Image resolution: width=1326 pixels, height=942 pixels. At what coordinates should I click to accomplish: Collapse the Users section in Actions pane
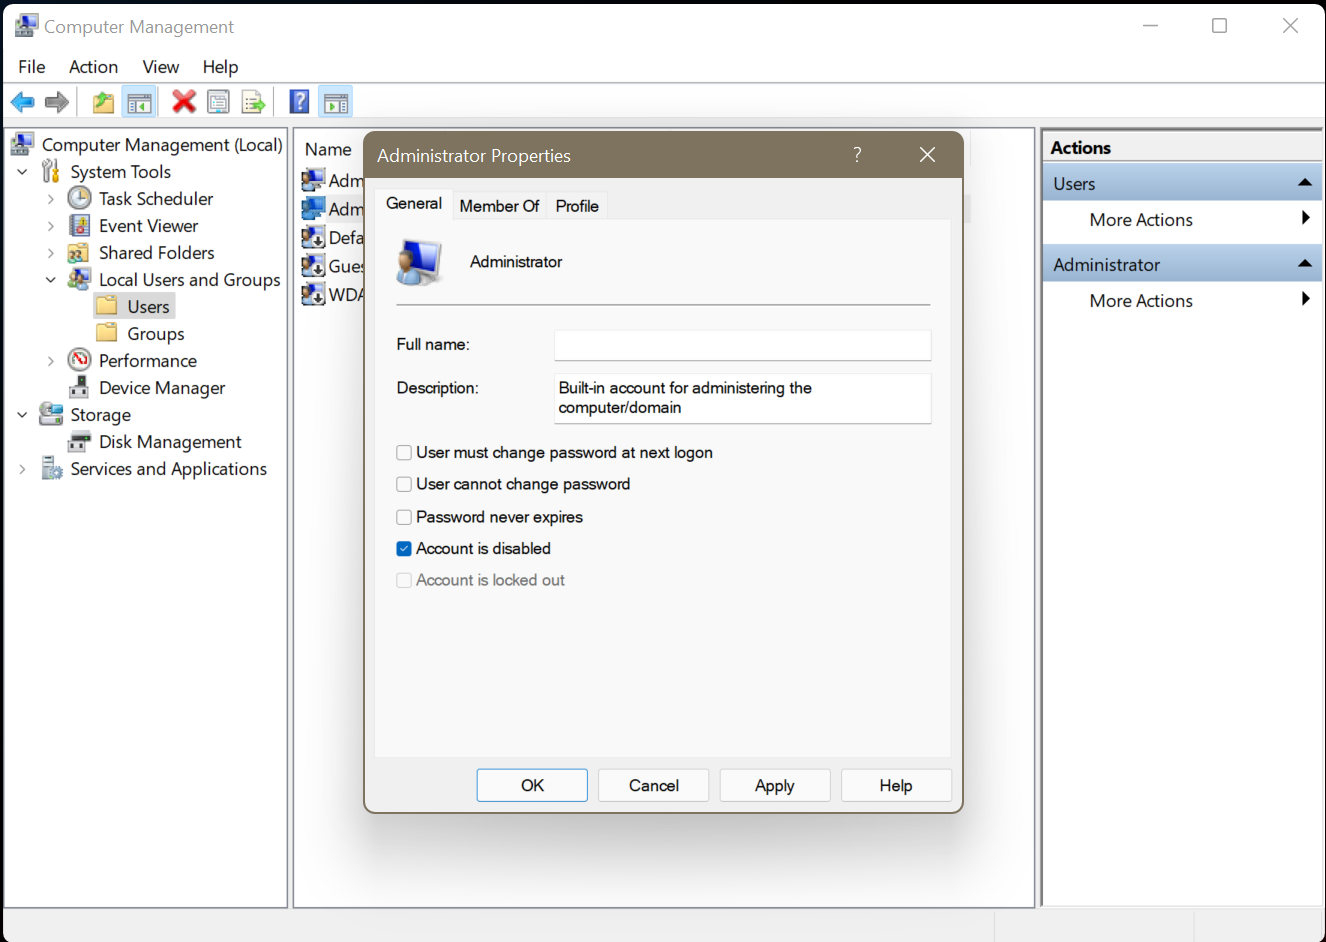pyautogui.click(x=1304, y=182)
